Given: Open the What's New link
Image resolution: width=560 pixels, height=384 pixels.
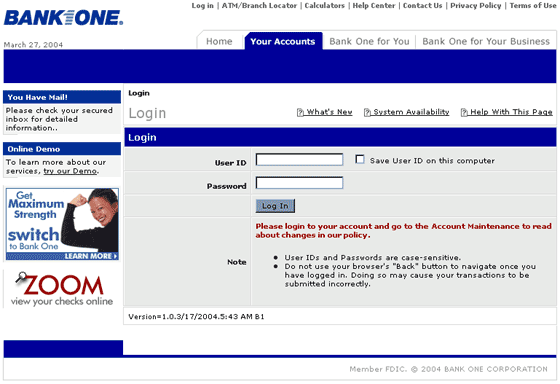Looking at the screenshot, I should [330, 112].
